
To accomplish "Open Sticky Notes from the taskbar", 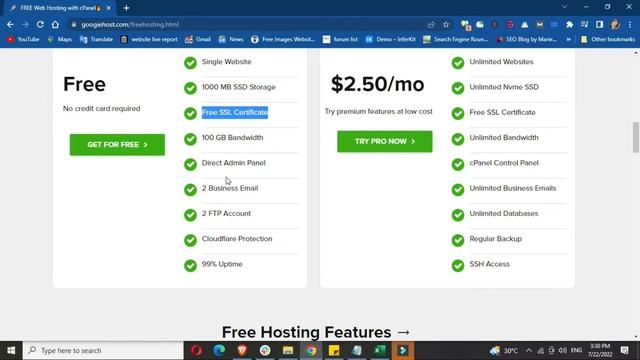I will click(x=334, y=350).
